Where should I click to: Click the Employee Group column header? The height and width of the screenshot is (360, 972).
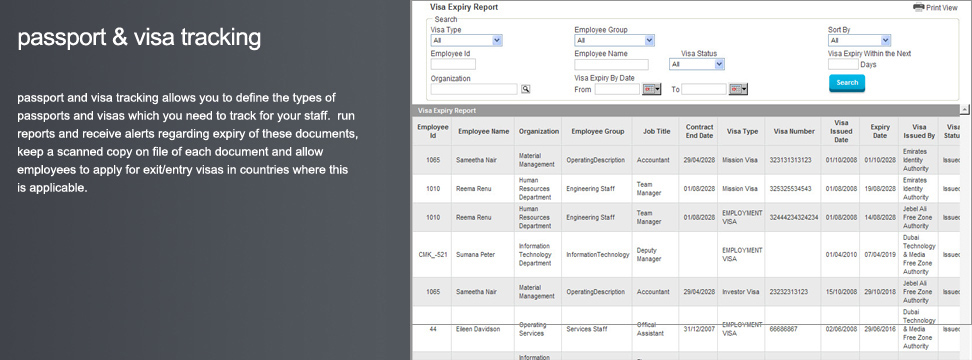point(597,131)
